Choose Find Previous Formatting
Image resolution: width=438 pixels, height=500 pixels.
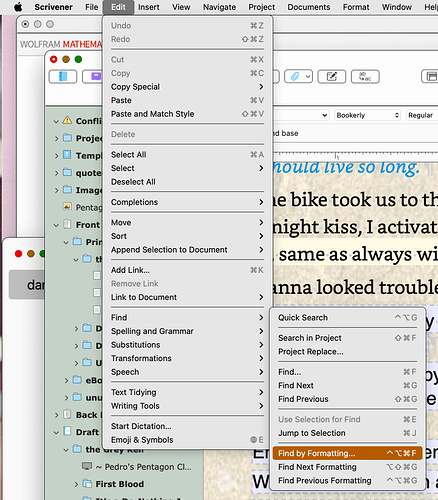click(347, 481)
